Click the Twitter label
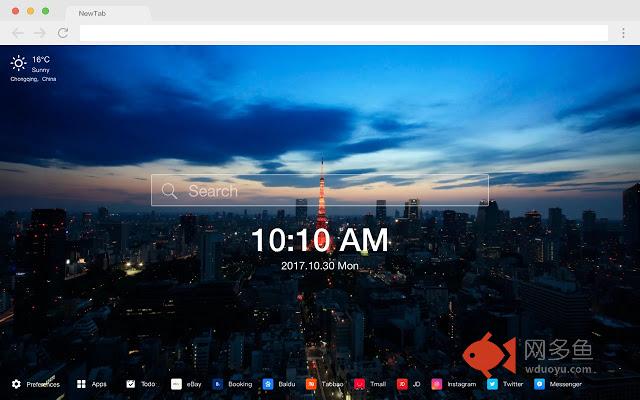This screenshot has width=640, height=400. click(x=513, y=384)
